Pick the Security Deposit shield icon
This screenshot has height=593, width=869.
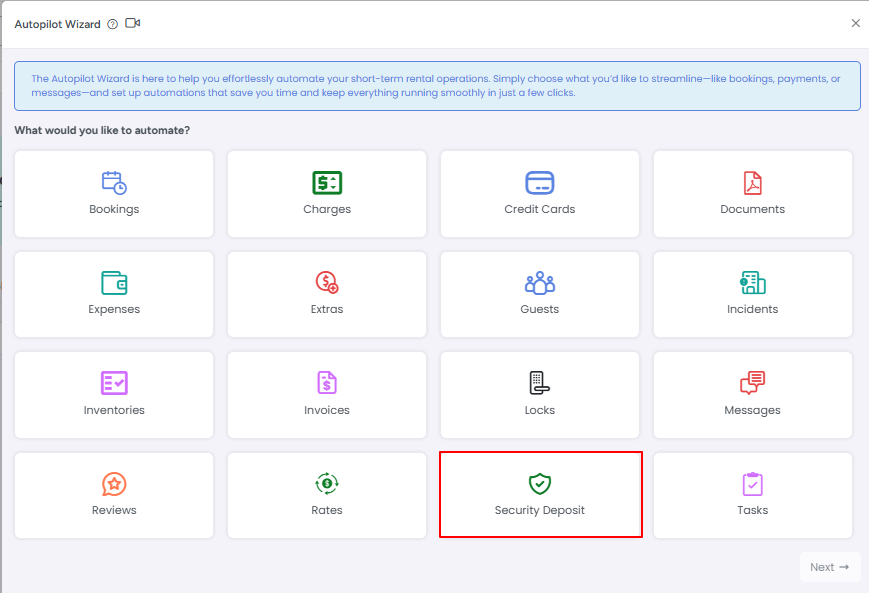click(540, 484)
